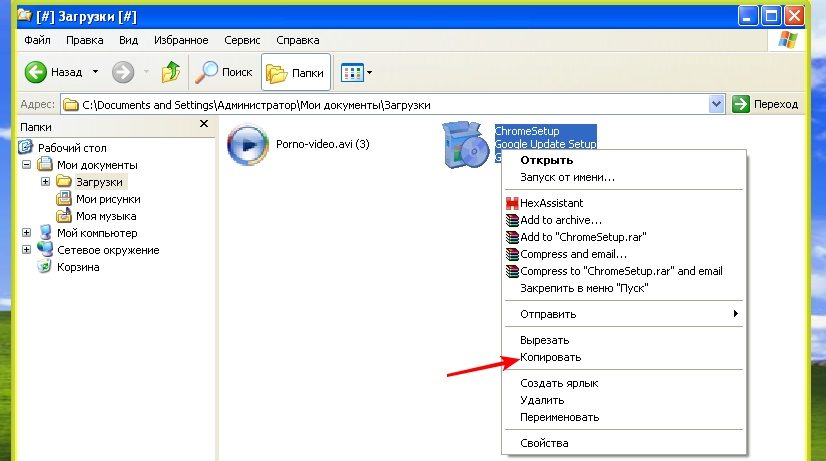The height and width of the screenshot is (461, 826).
Task: Choose HexAssistant in context menu
Action: [624, 203]
